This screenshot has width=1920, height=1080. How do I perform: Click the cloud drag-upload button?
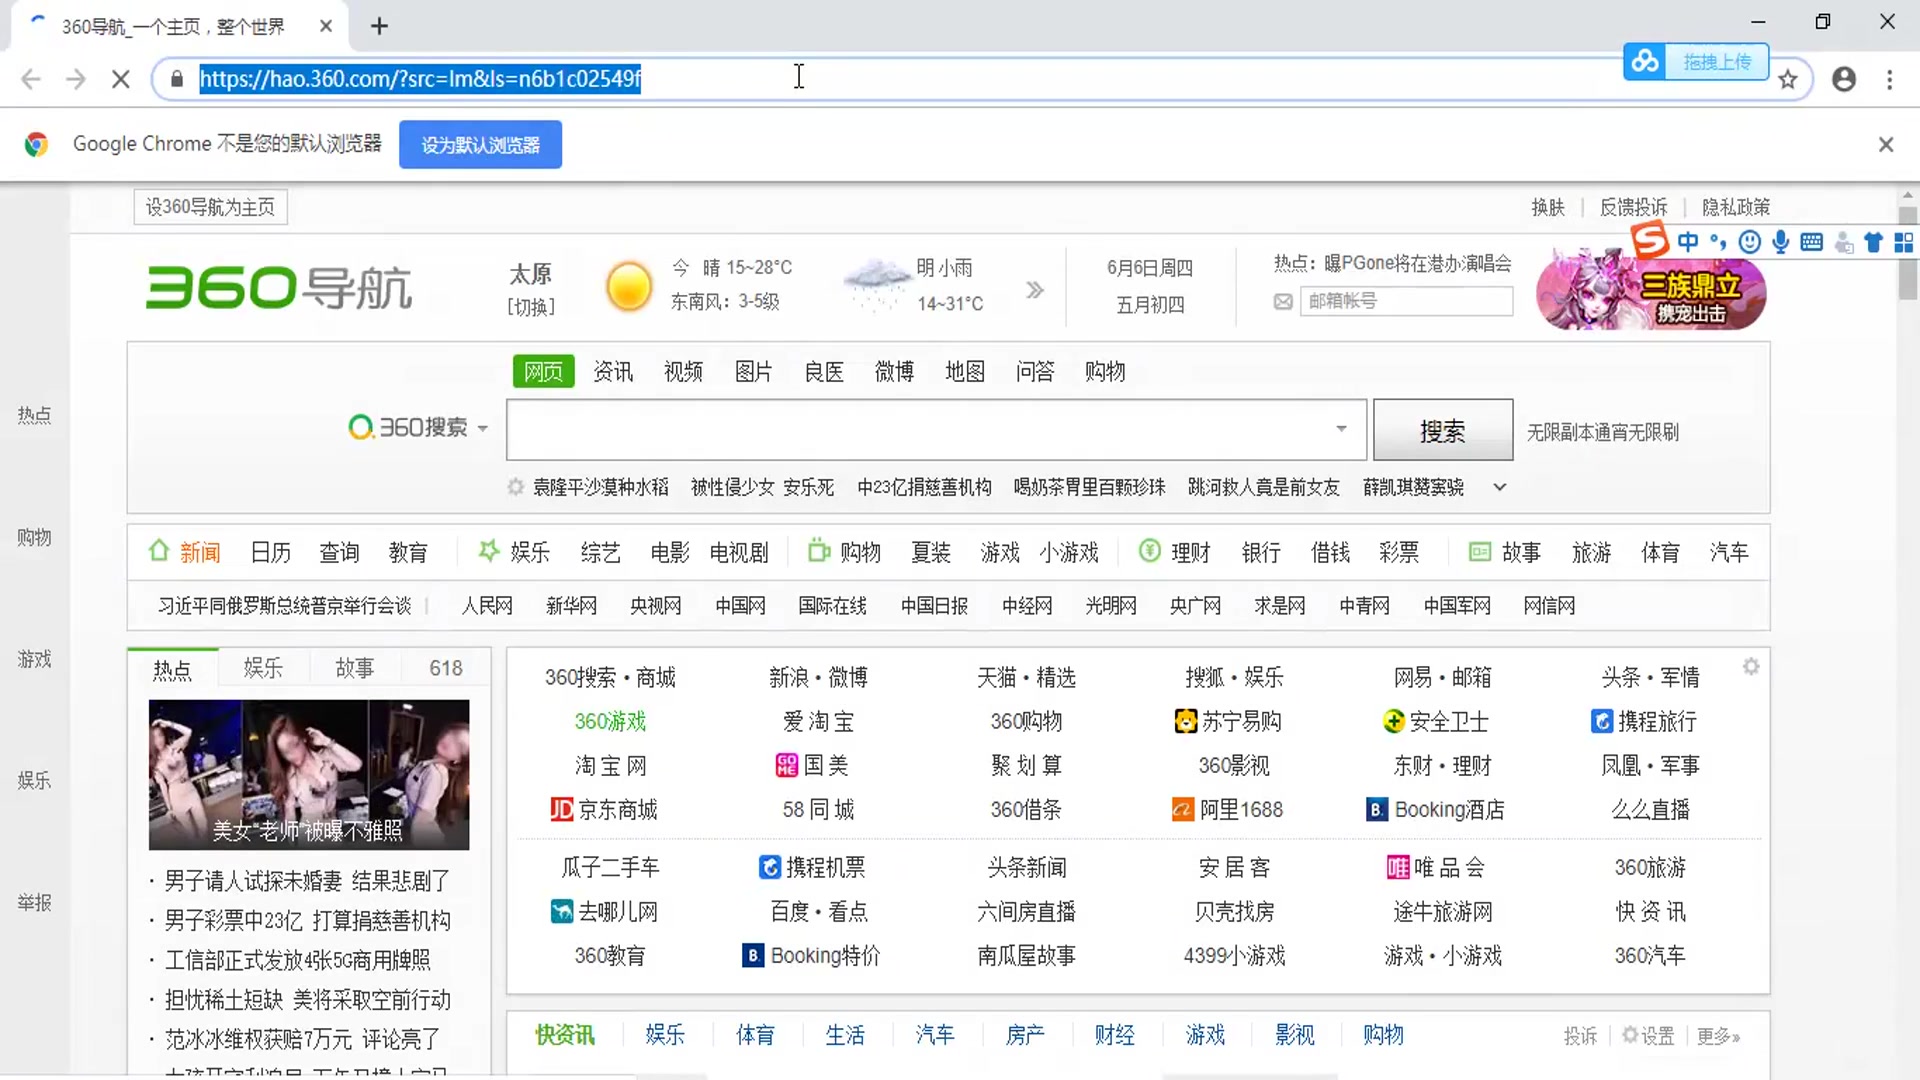pyautogui.click(x=1696, y=62)
